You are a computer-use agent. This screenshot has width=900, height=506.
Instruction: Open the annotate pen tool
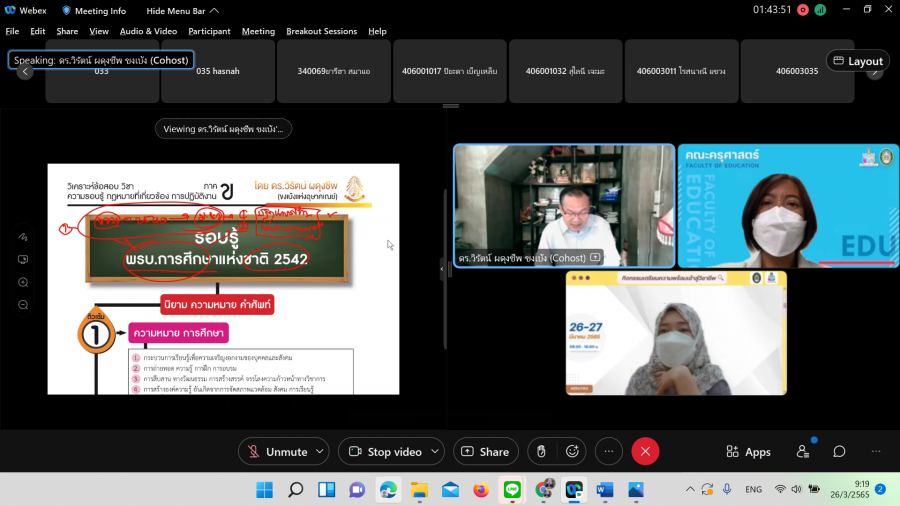tap(23, 237)
